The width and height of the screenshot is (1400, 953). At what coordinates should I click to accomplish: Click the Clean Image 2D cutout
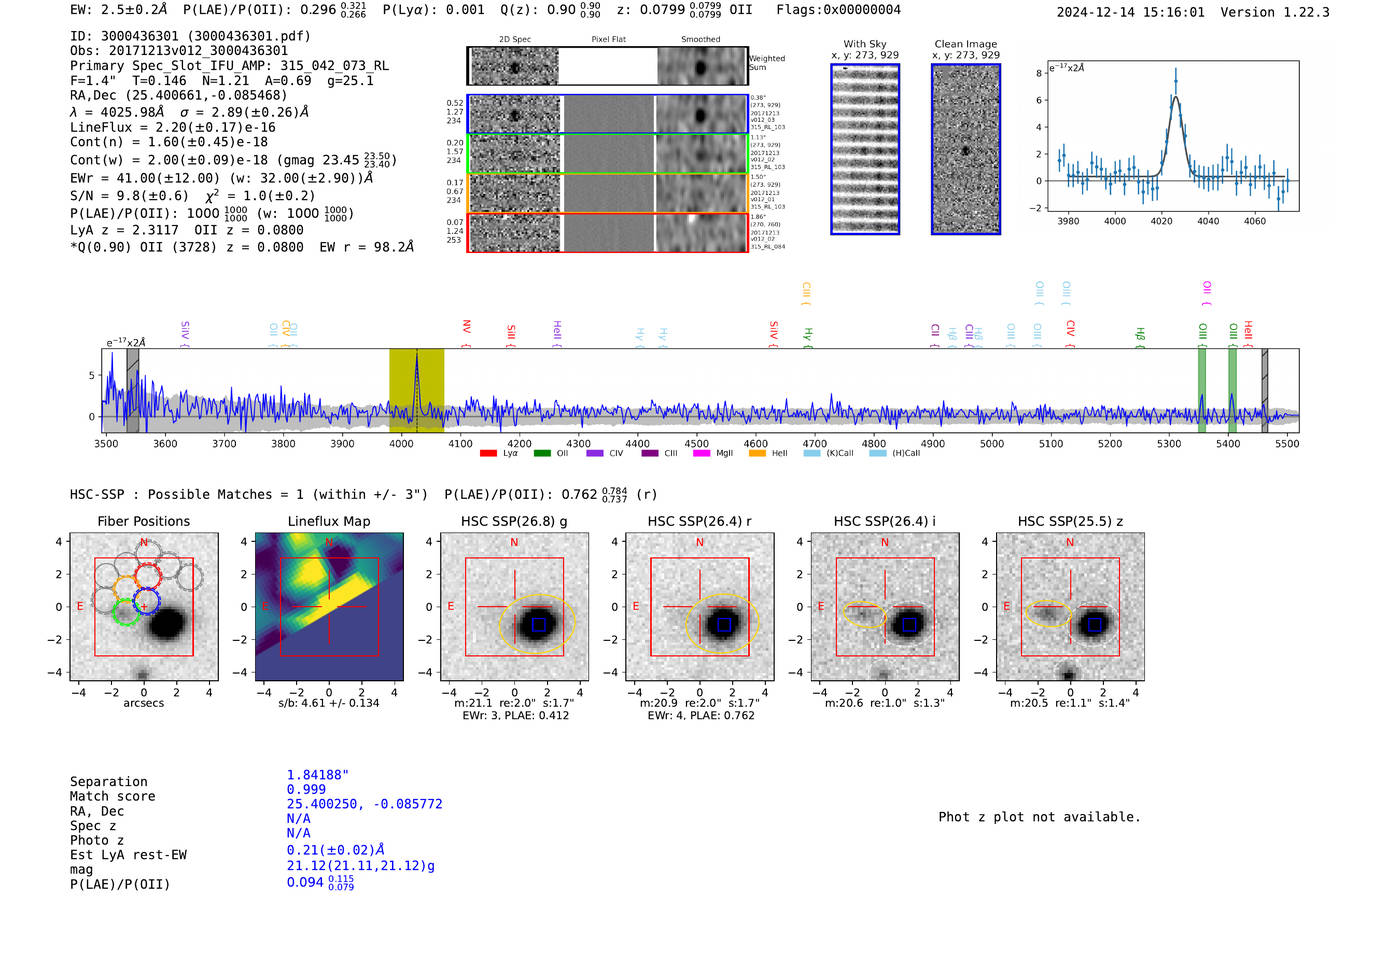pyautogui.click(x=966, y=149)
